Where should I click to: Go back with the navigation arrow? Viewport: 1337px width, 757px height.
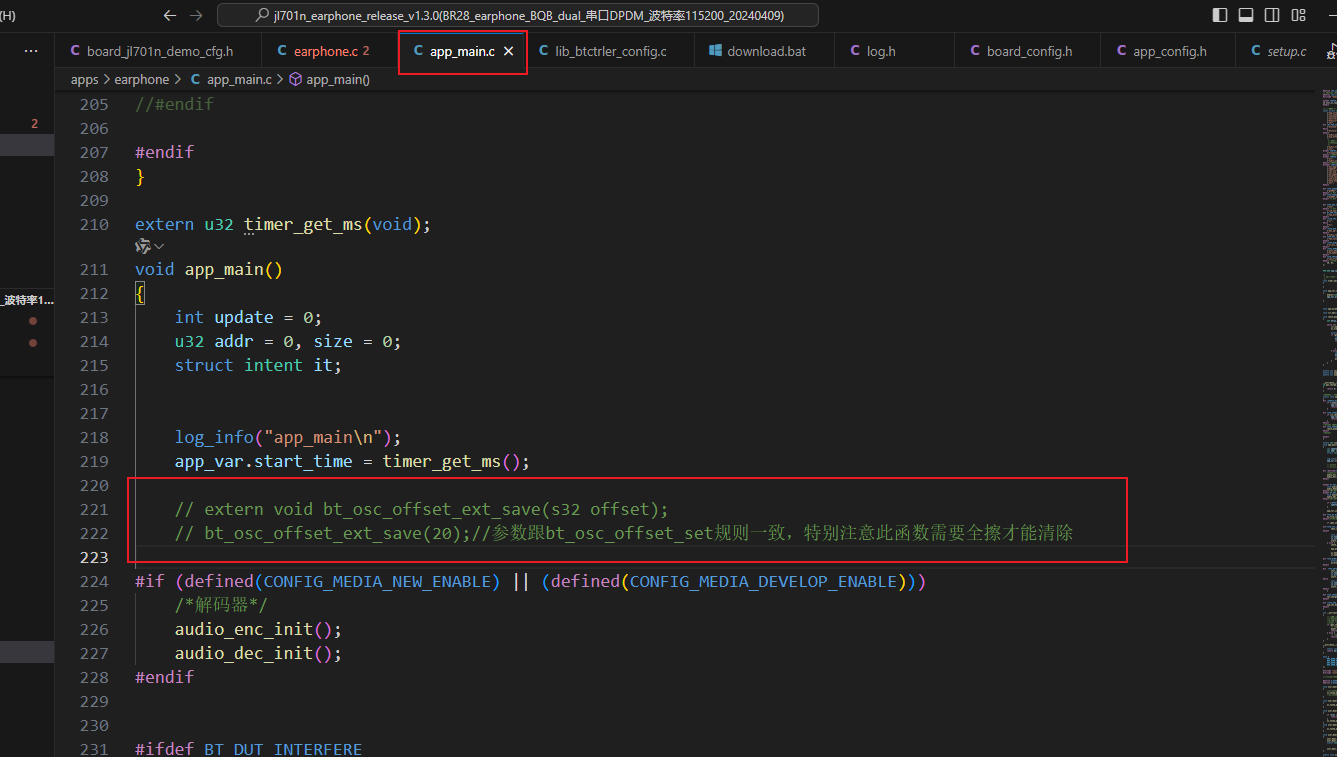(169, 15)
